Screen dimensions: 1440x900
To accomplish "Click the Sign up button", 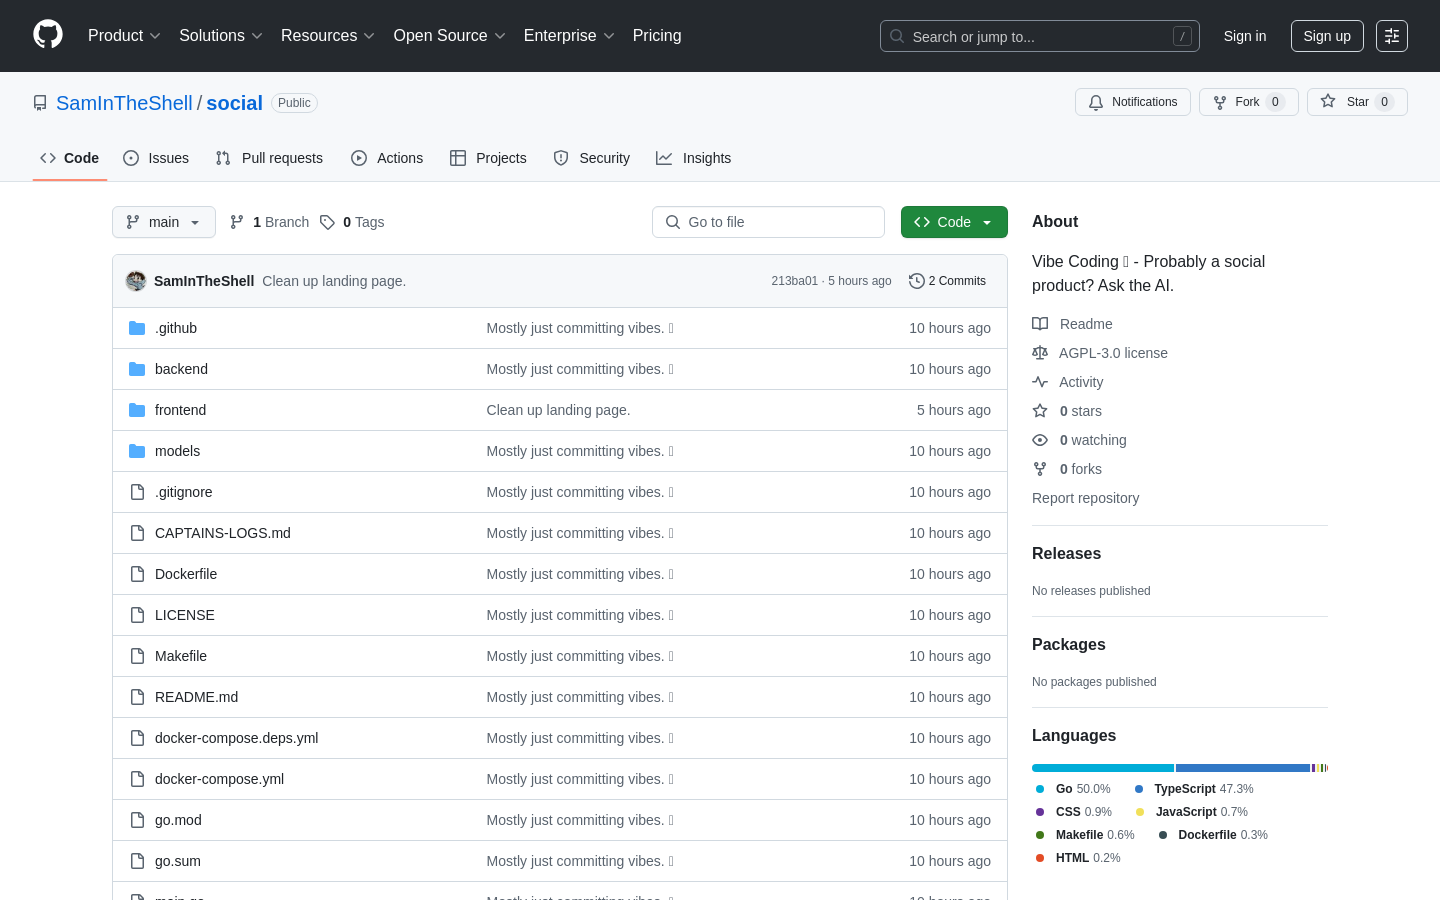I will pyautogui.click(x=1327, y=36).
